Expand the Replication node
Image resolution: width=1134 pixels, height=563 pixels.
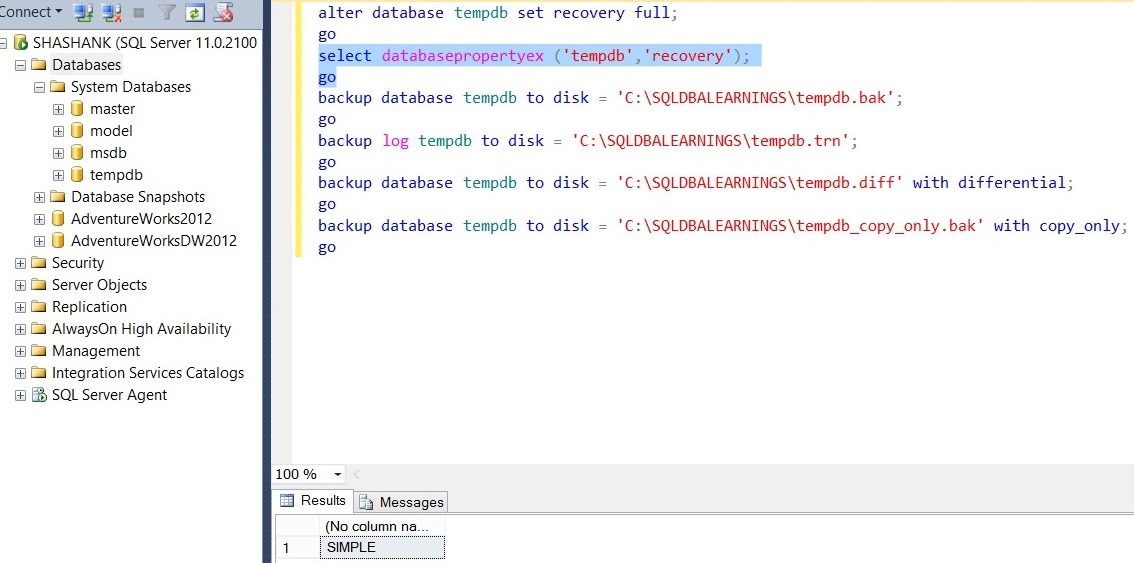[20, 307]
